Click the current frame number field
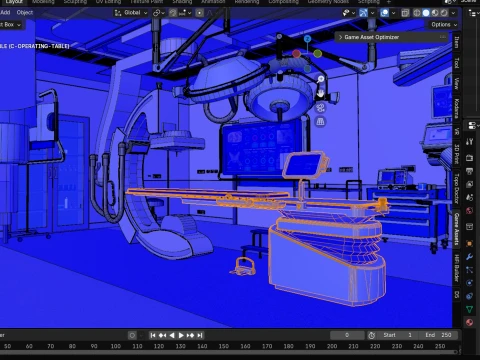The width and height of the screenshot is (480, 360). coord(347,335)
